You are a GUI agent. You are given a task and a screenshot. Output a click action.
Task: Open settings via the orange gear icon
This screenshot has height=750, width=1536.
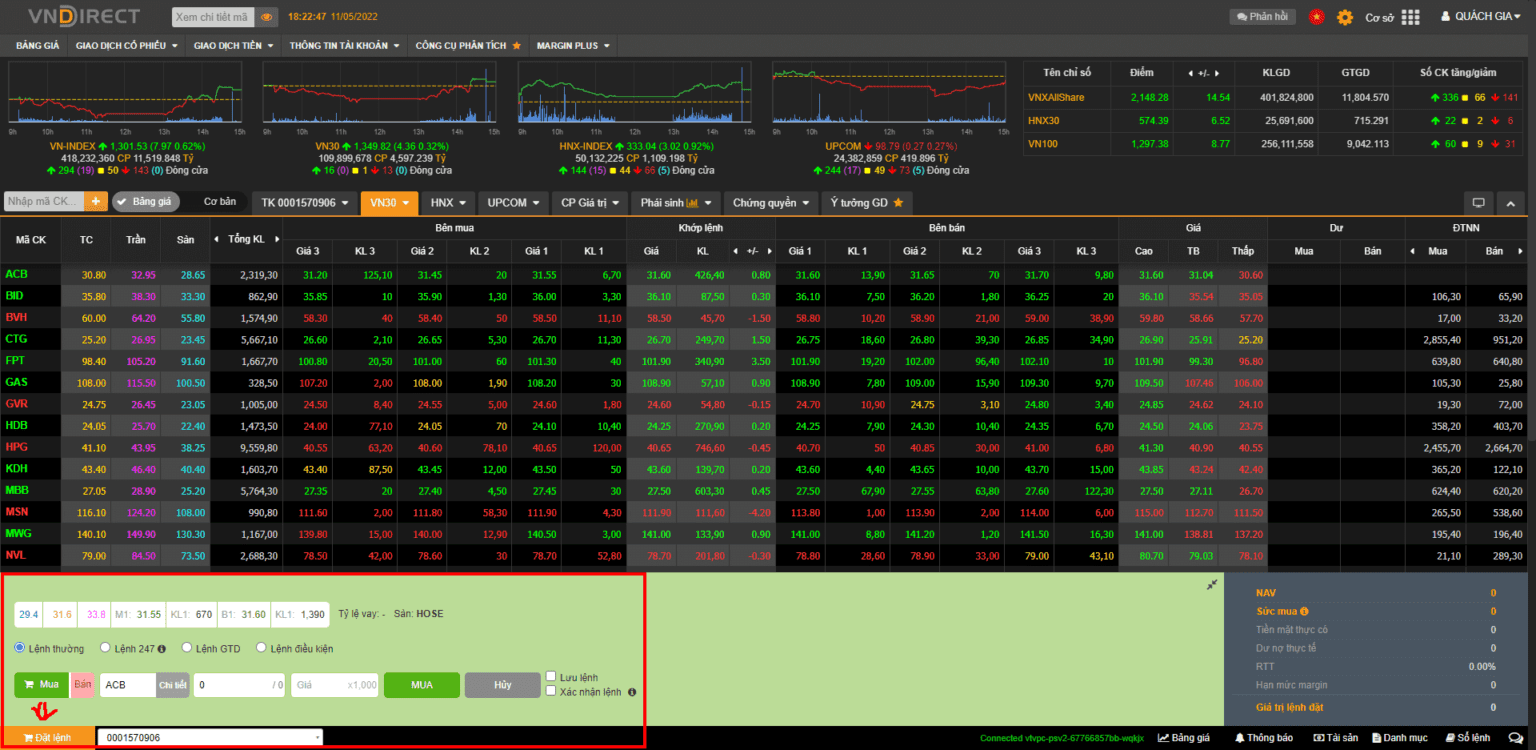pos(1345,17)
